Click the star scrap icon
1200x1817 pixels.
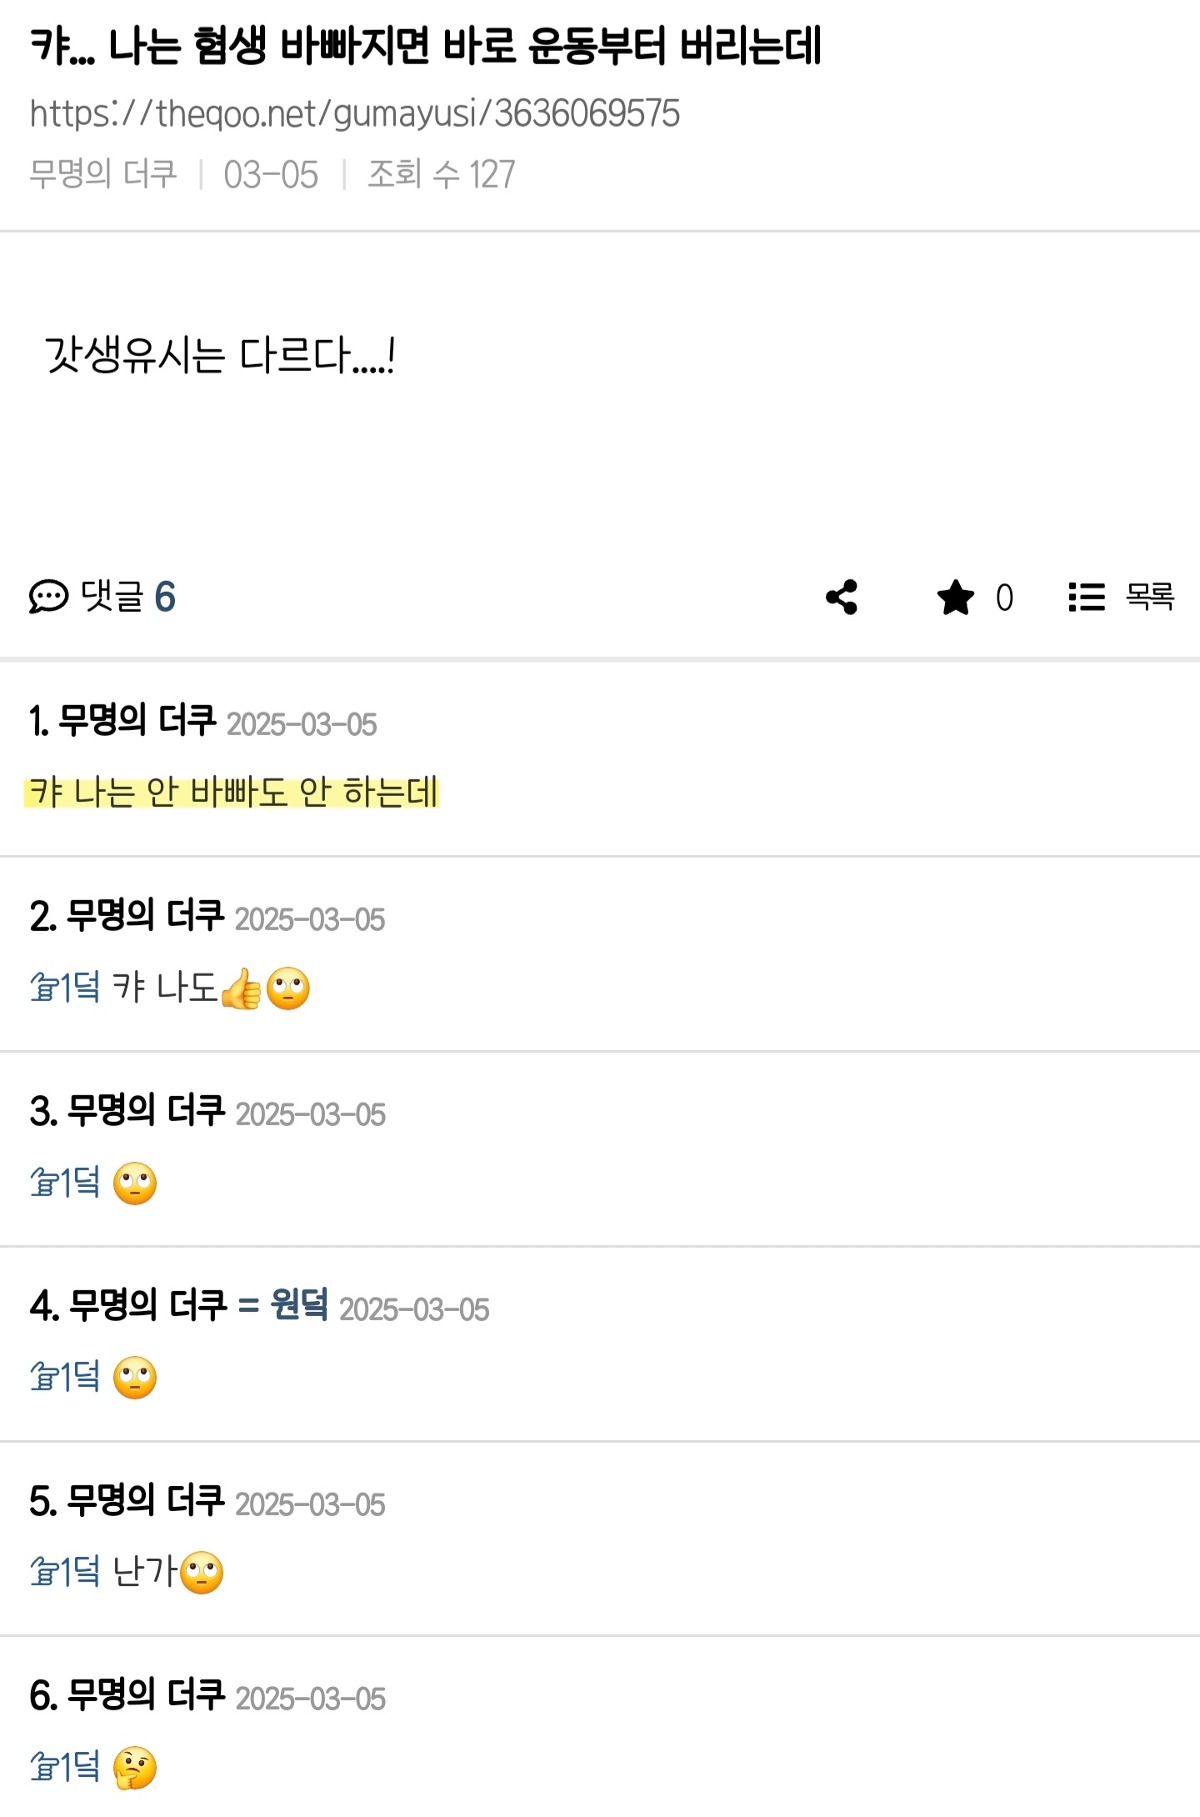pos(955,598)
